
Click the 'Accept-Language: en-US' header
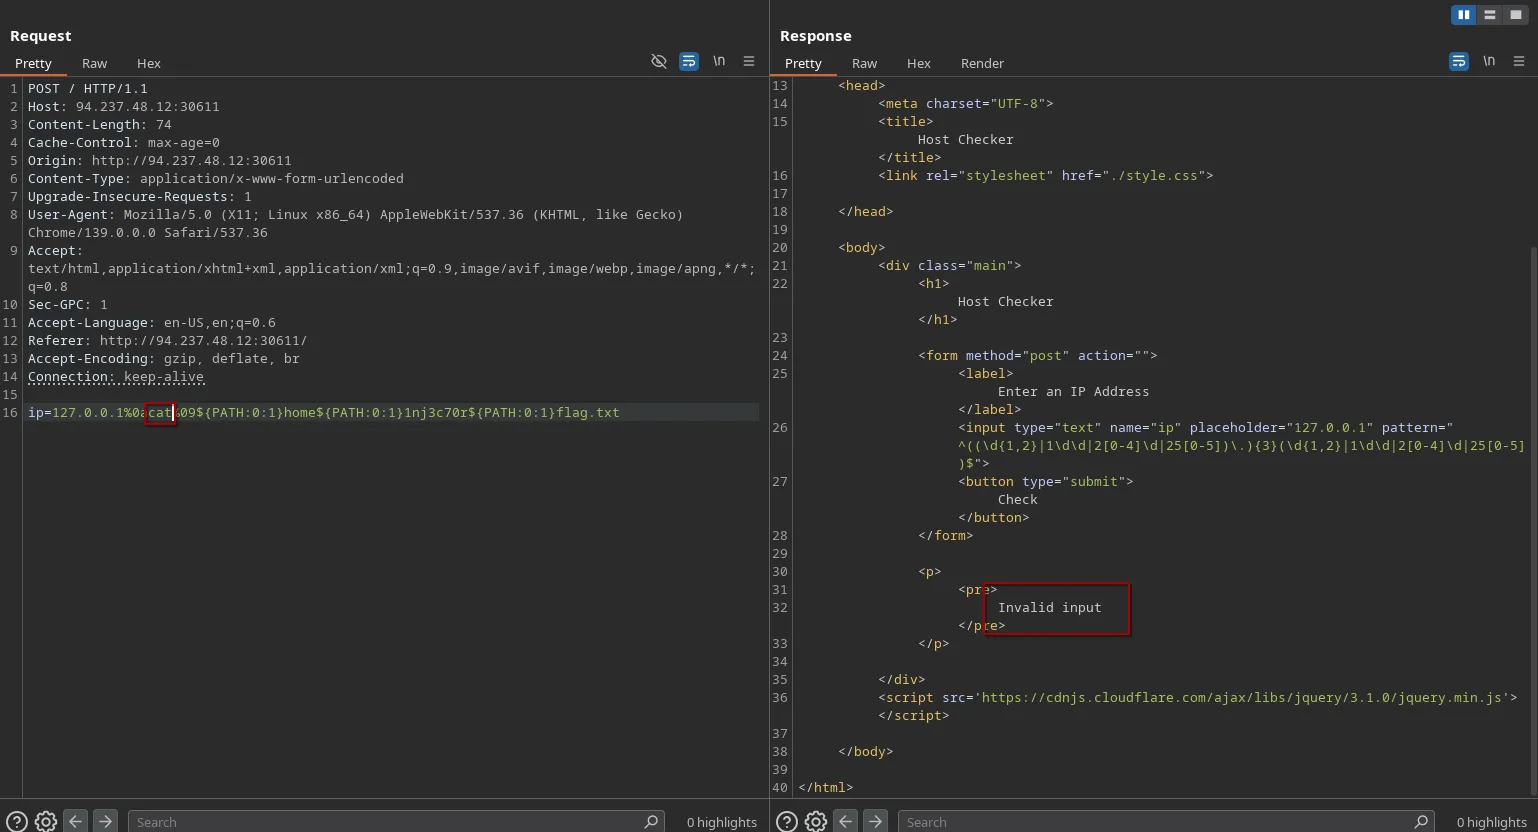152,322
